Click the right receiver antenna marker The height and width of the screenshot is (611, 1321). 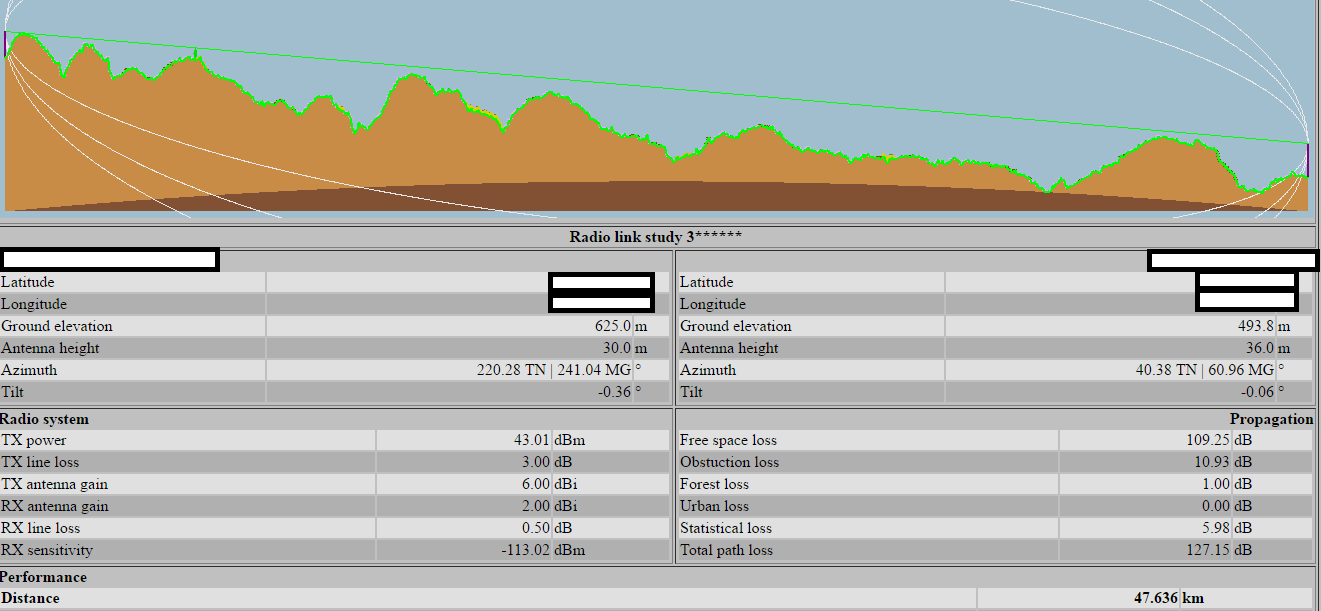(x=1308, y=158)
